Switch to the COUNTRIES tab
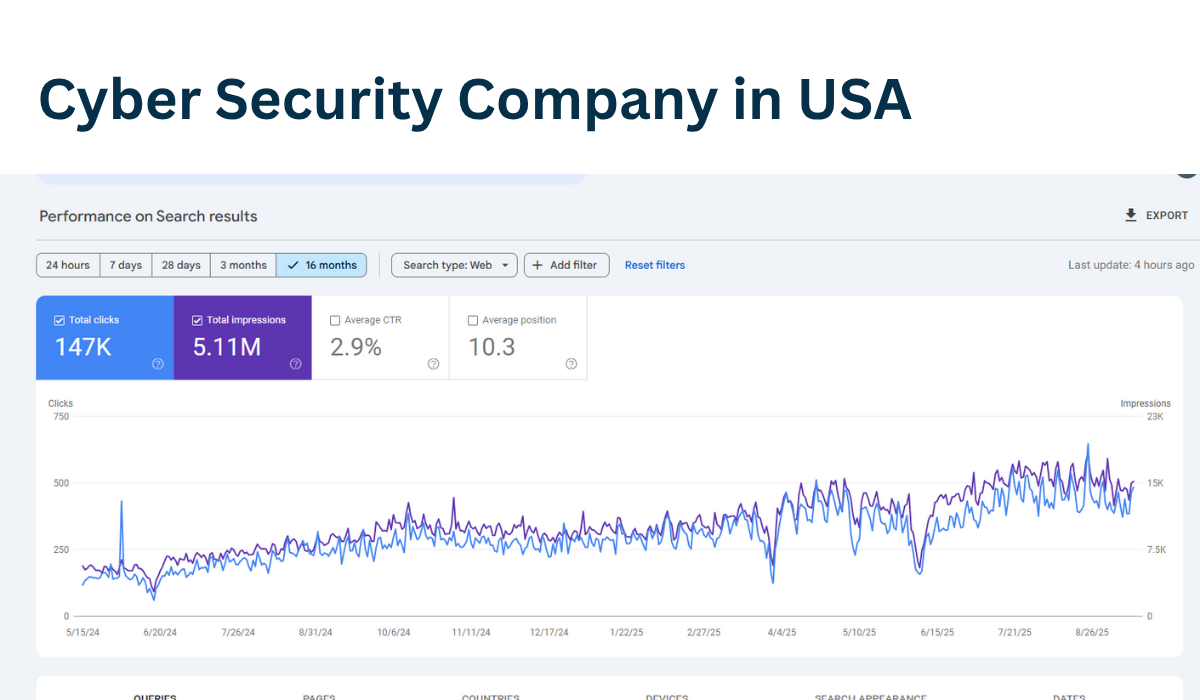 pos(490,696)
